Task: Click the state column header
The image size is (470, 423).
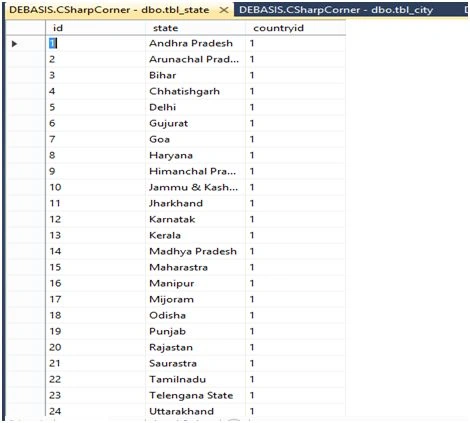Action: tap(195, 28)
